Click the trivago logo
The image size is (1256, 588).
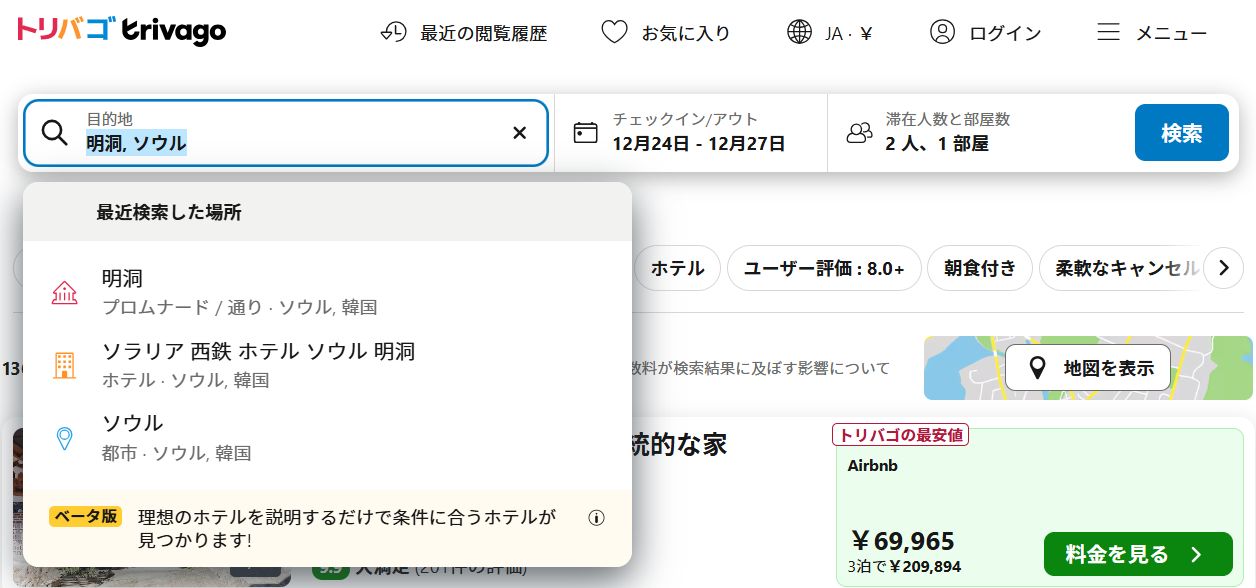click(121, 31)
